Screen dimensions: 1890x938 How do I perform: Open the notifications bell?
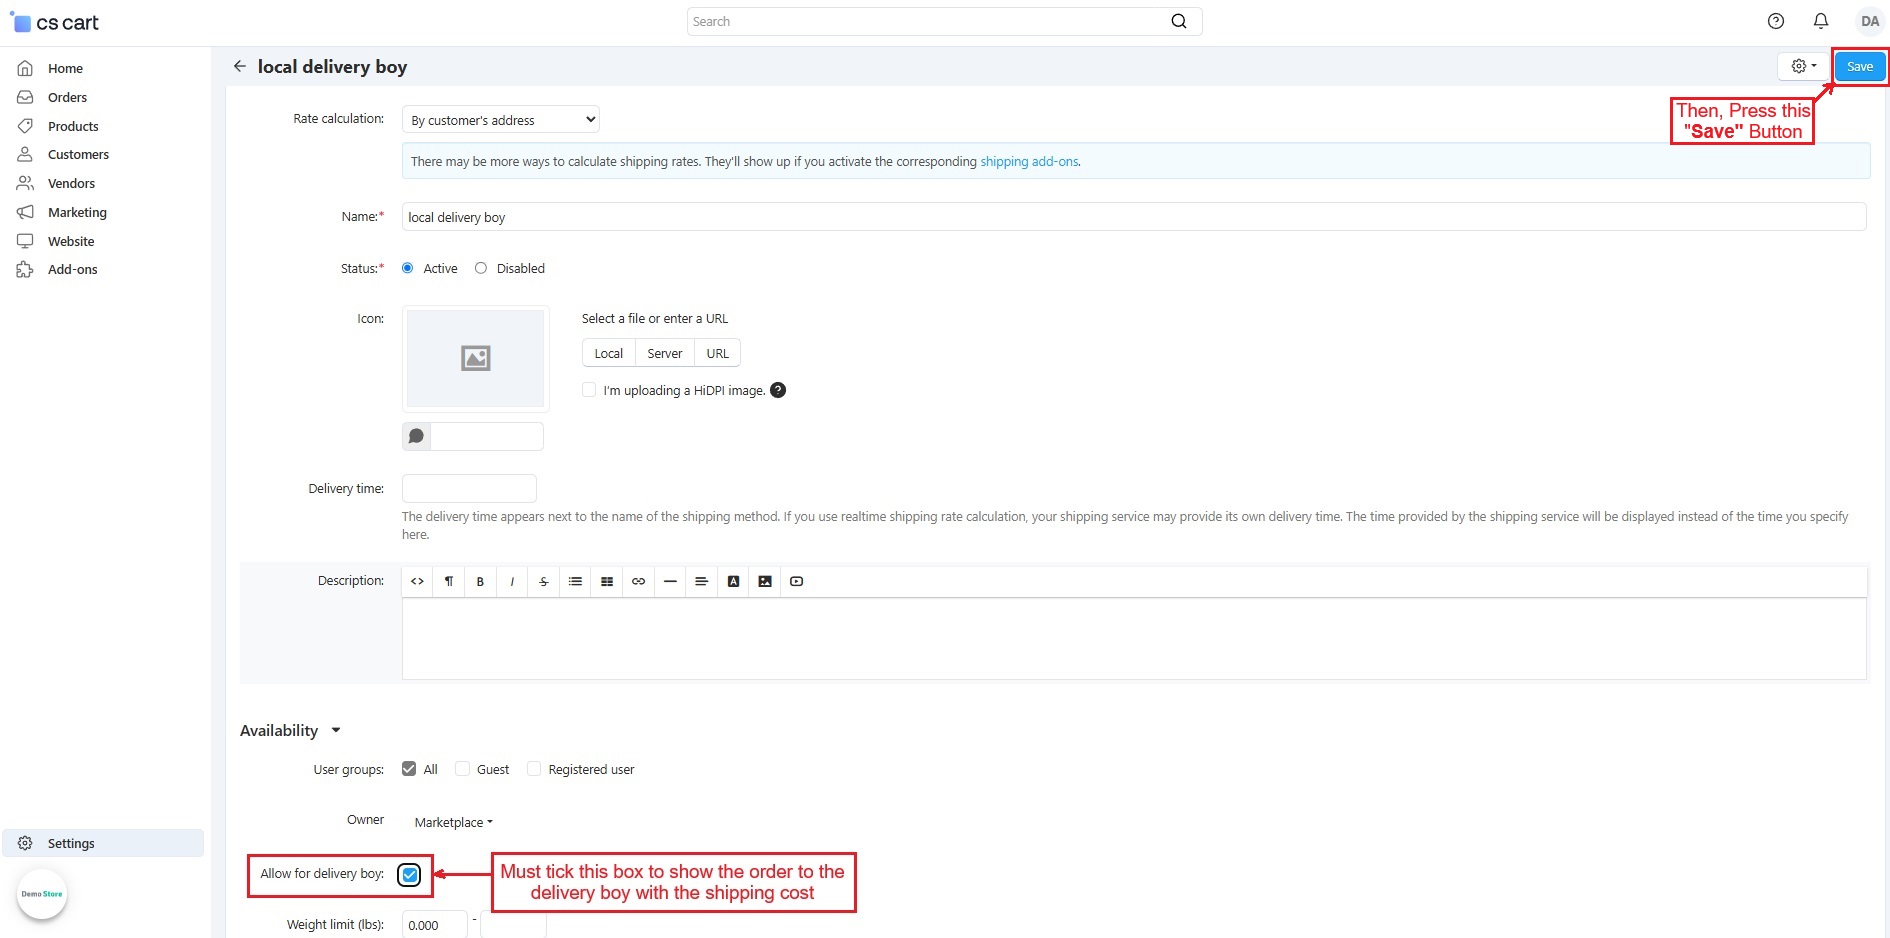point(1820,21)
